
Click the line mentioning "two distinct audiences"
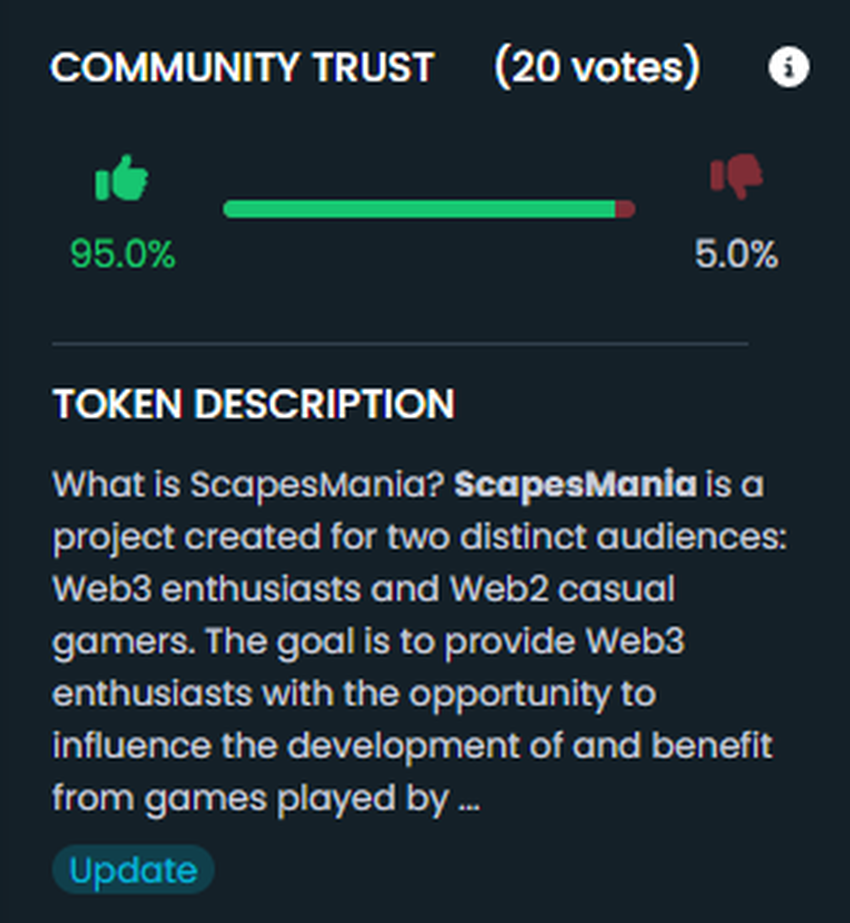point(420,537)
